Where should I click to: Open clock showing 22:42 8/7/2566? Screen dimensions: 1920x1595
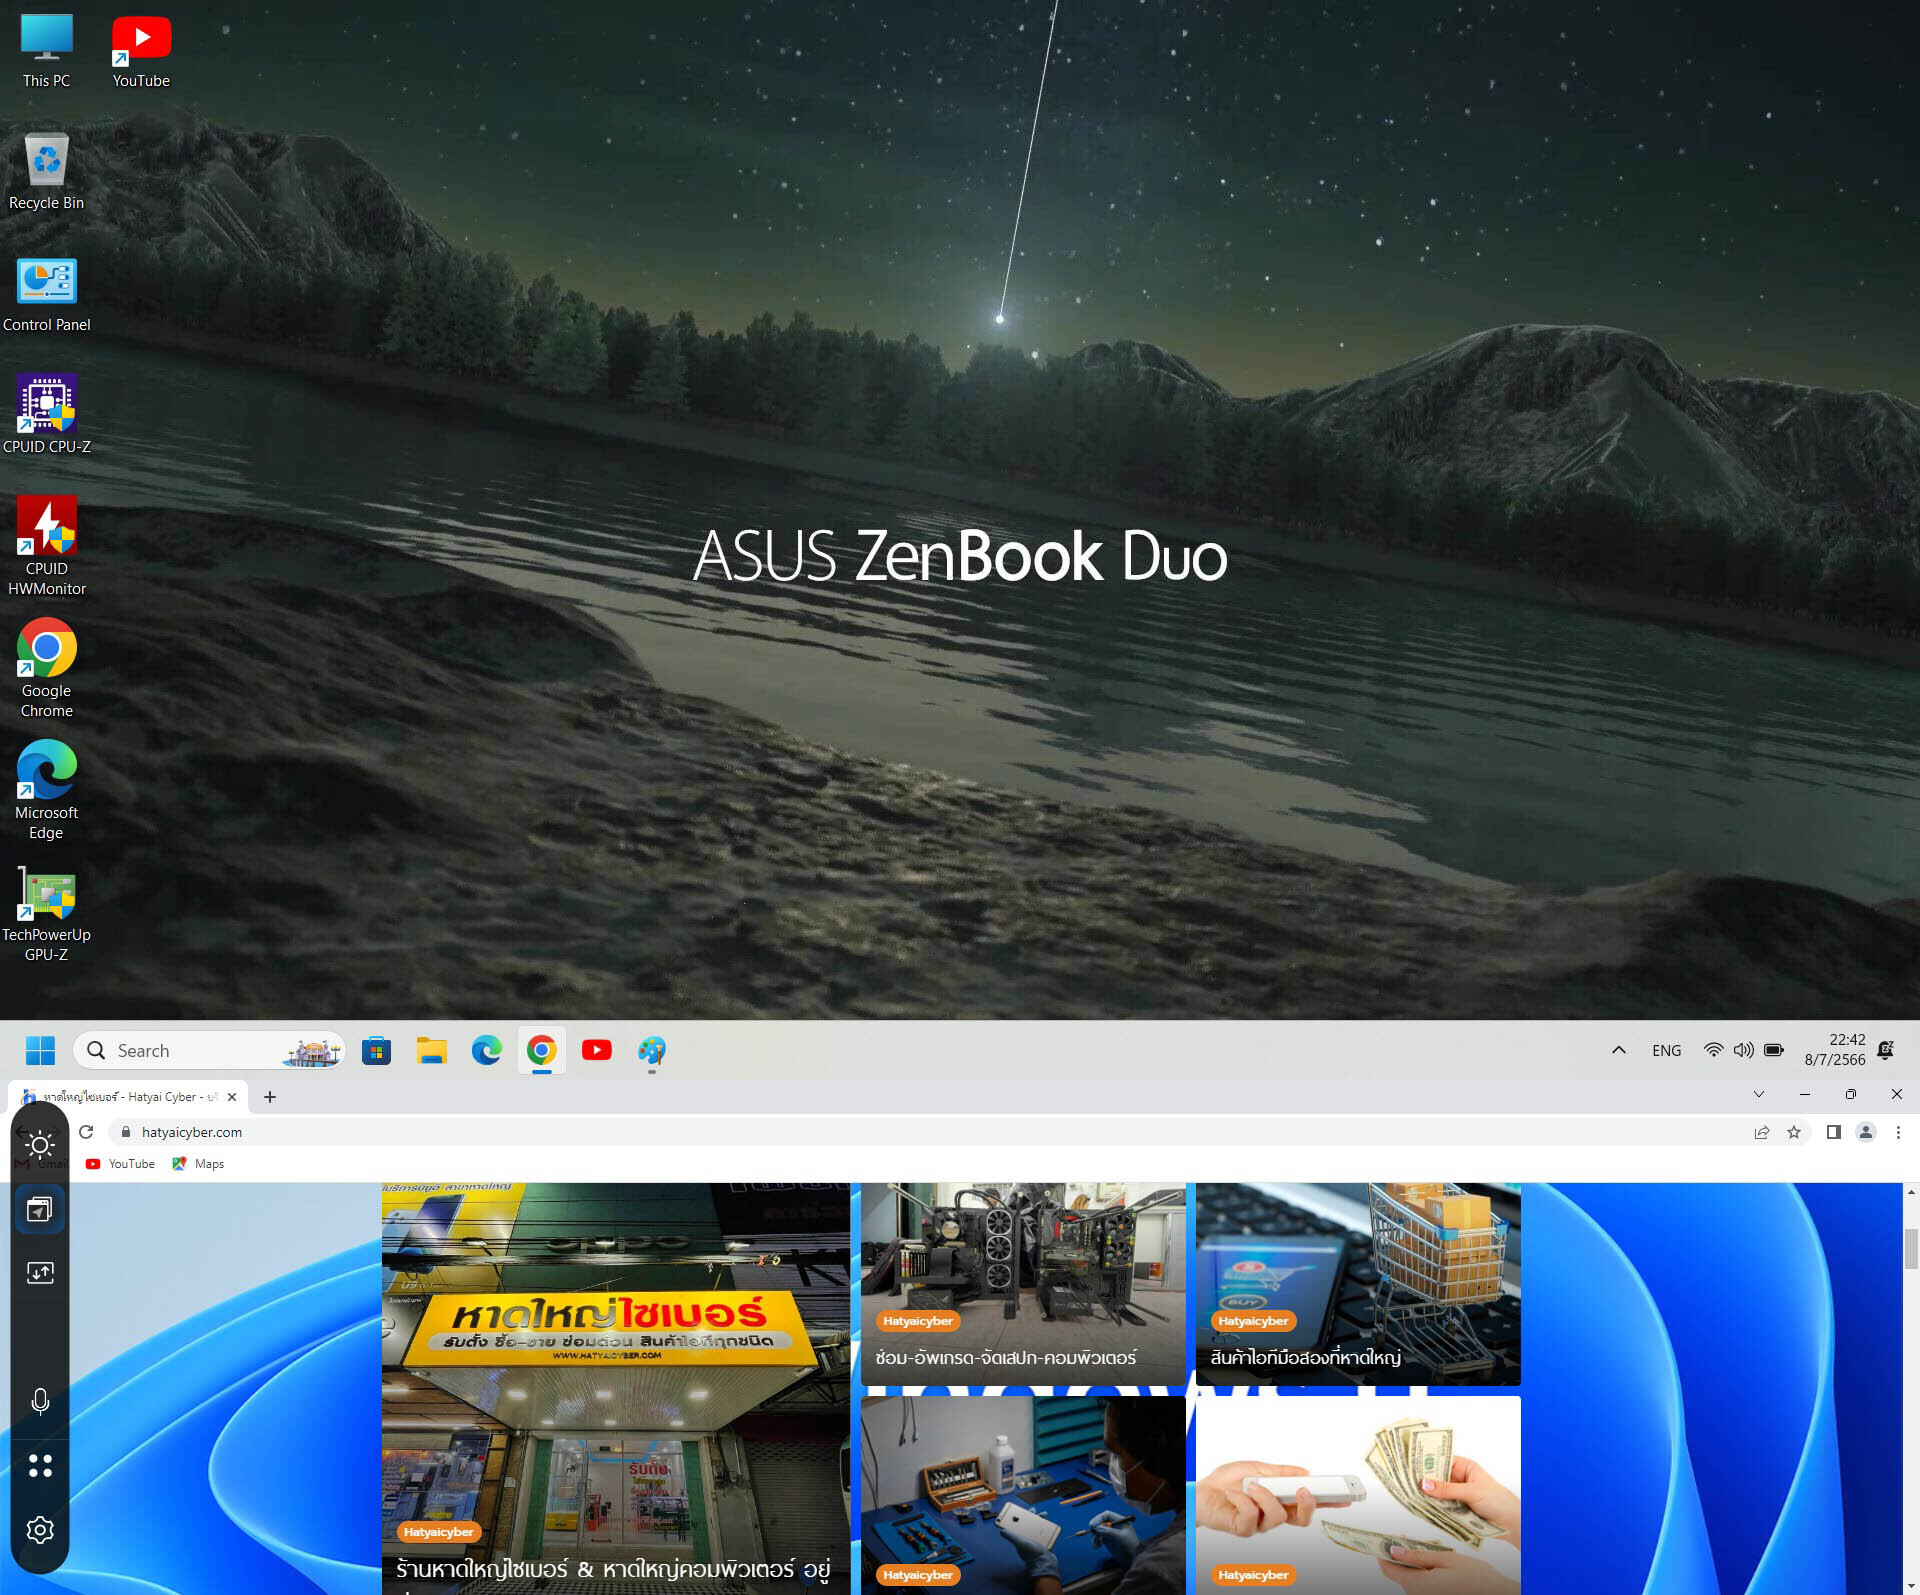1834,1050
